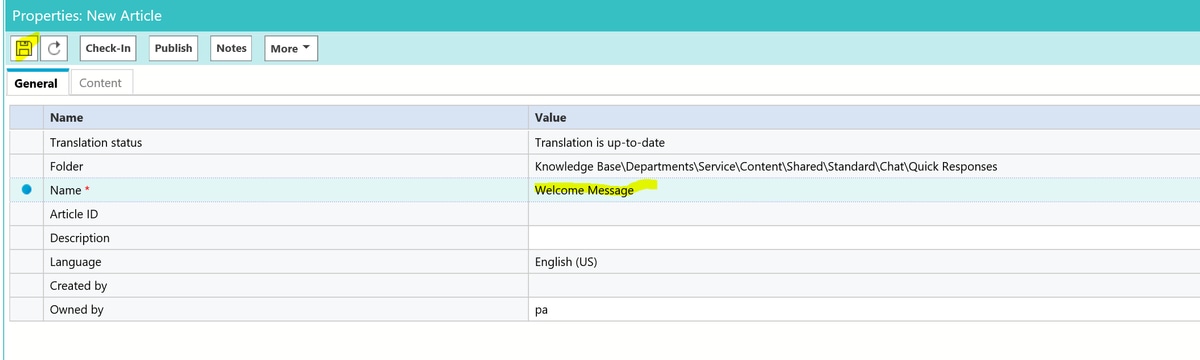1200x360 pixels.
Task: Click the Name field with Welcome Message
Action: [x=864, y=190]
